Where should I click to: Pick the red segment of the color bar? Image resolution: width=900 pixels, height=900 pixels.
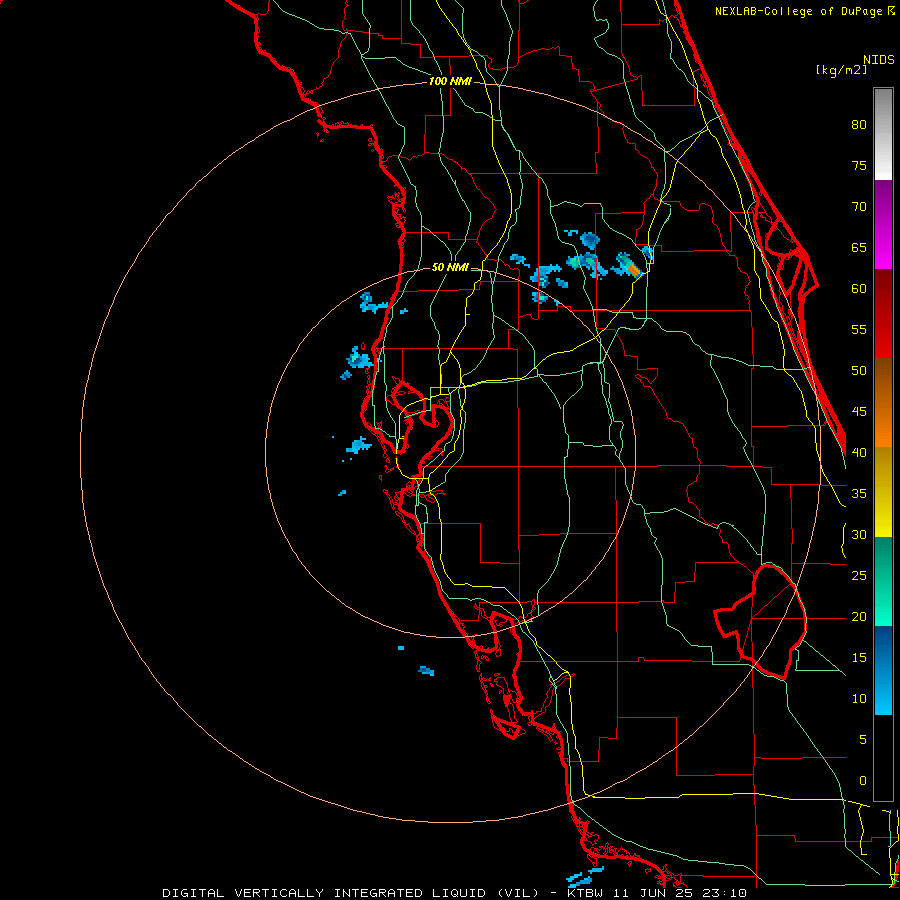coord(883,315)
